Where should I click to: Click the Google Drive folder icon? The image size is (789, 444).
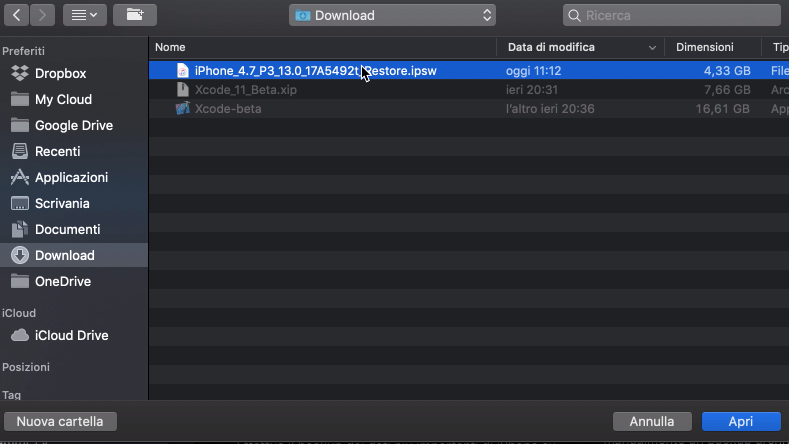[20, 125]
